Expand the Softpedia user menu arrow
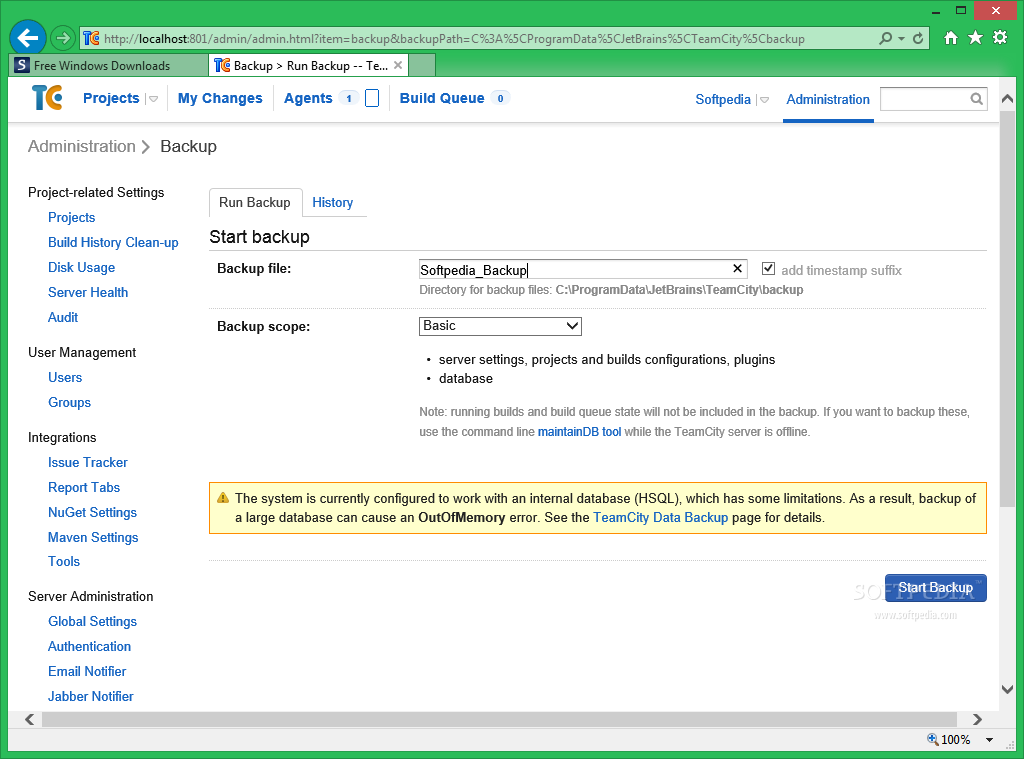The width and height of the screenshot is (1024, 759). (764, 100)
